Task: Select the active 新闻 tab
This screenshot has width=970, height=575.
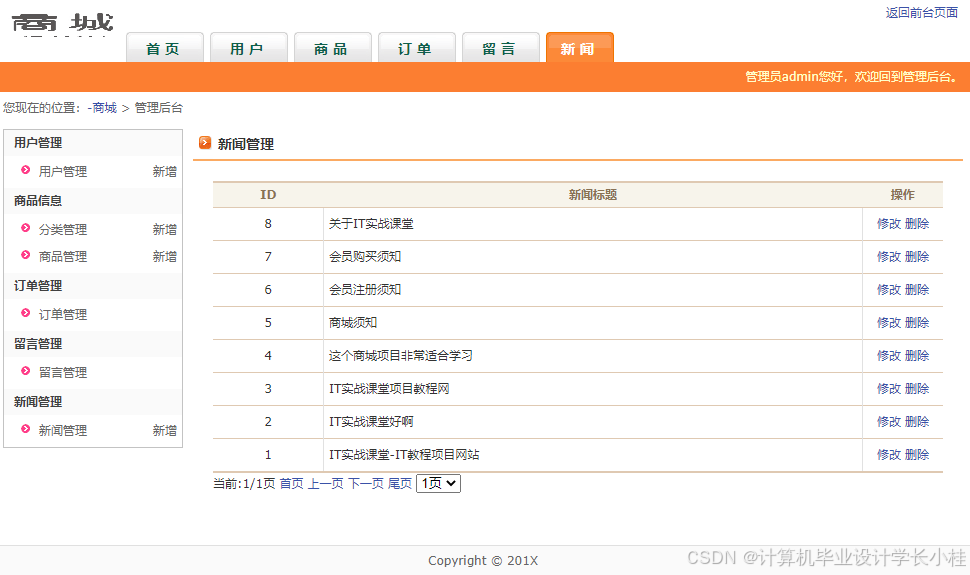Action: click(x=580, y=48)
